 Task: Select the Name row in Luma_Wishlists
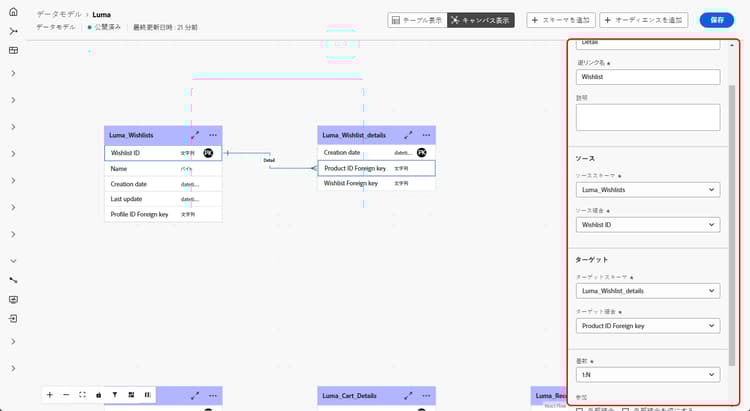coord(163,168)
